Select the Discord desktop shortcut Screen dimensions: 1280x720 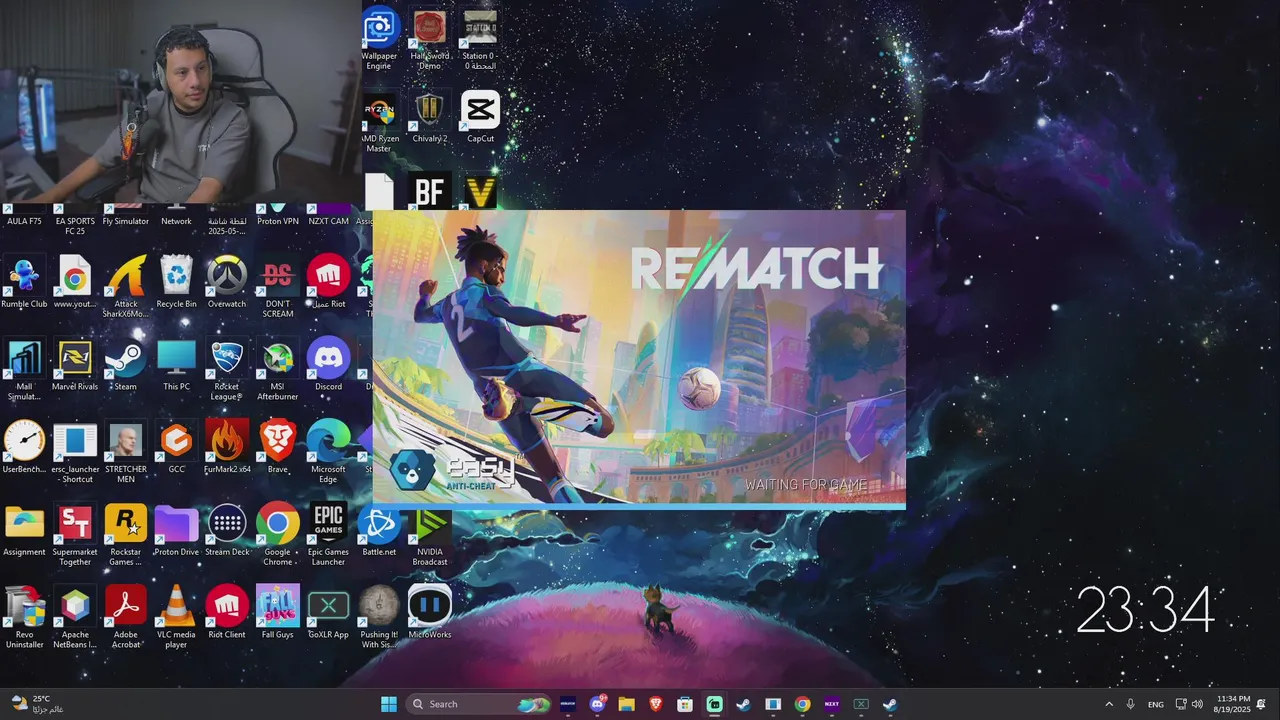328,365
